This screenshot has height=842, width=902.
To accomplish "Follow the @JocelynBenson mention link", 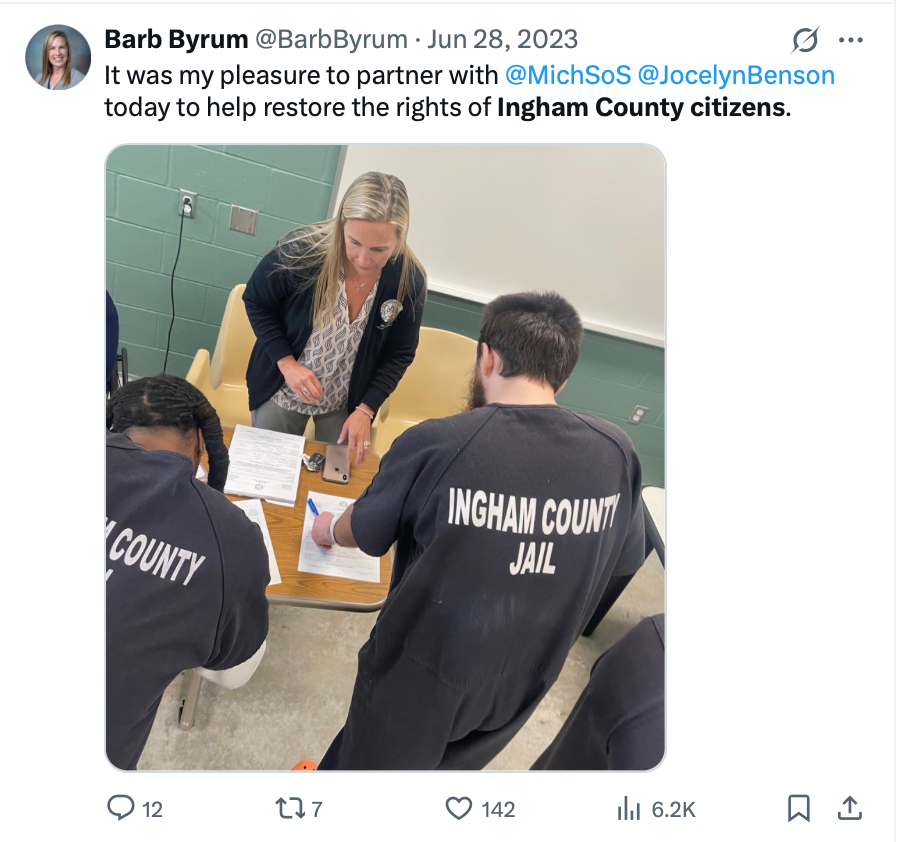I will point(736,75).
